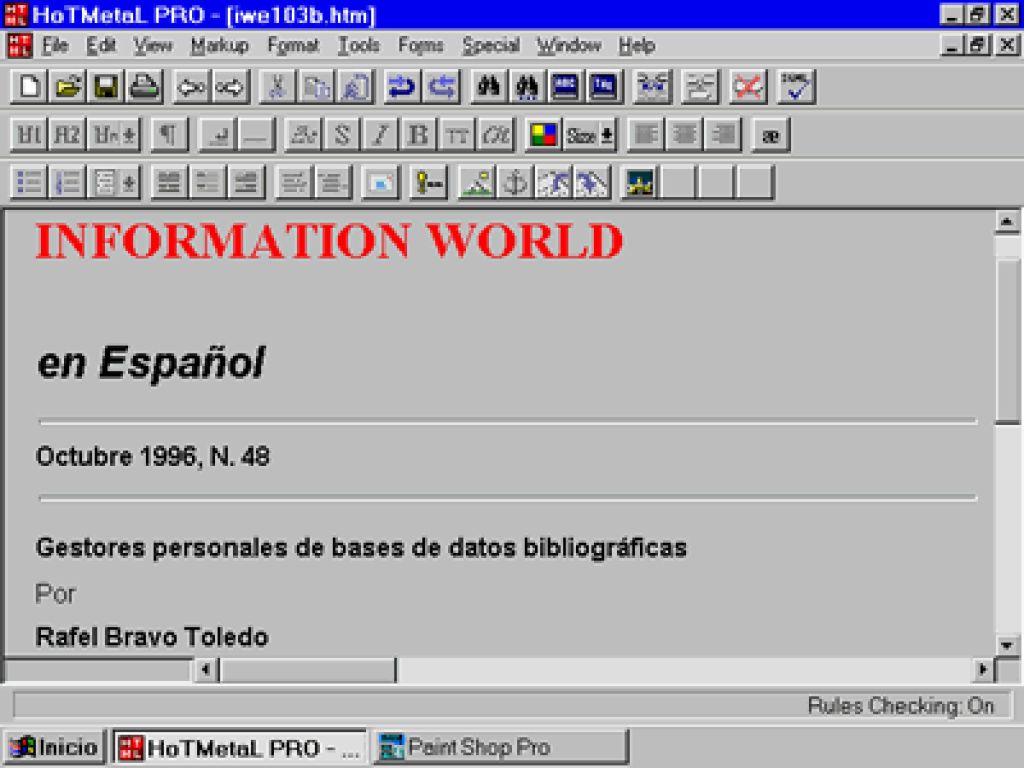Go back with the left arrow icon
1024x768 pixels.
(191, 87)
